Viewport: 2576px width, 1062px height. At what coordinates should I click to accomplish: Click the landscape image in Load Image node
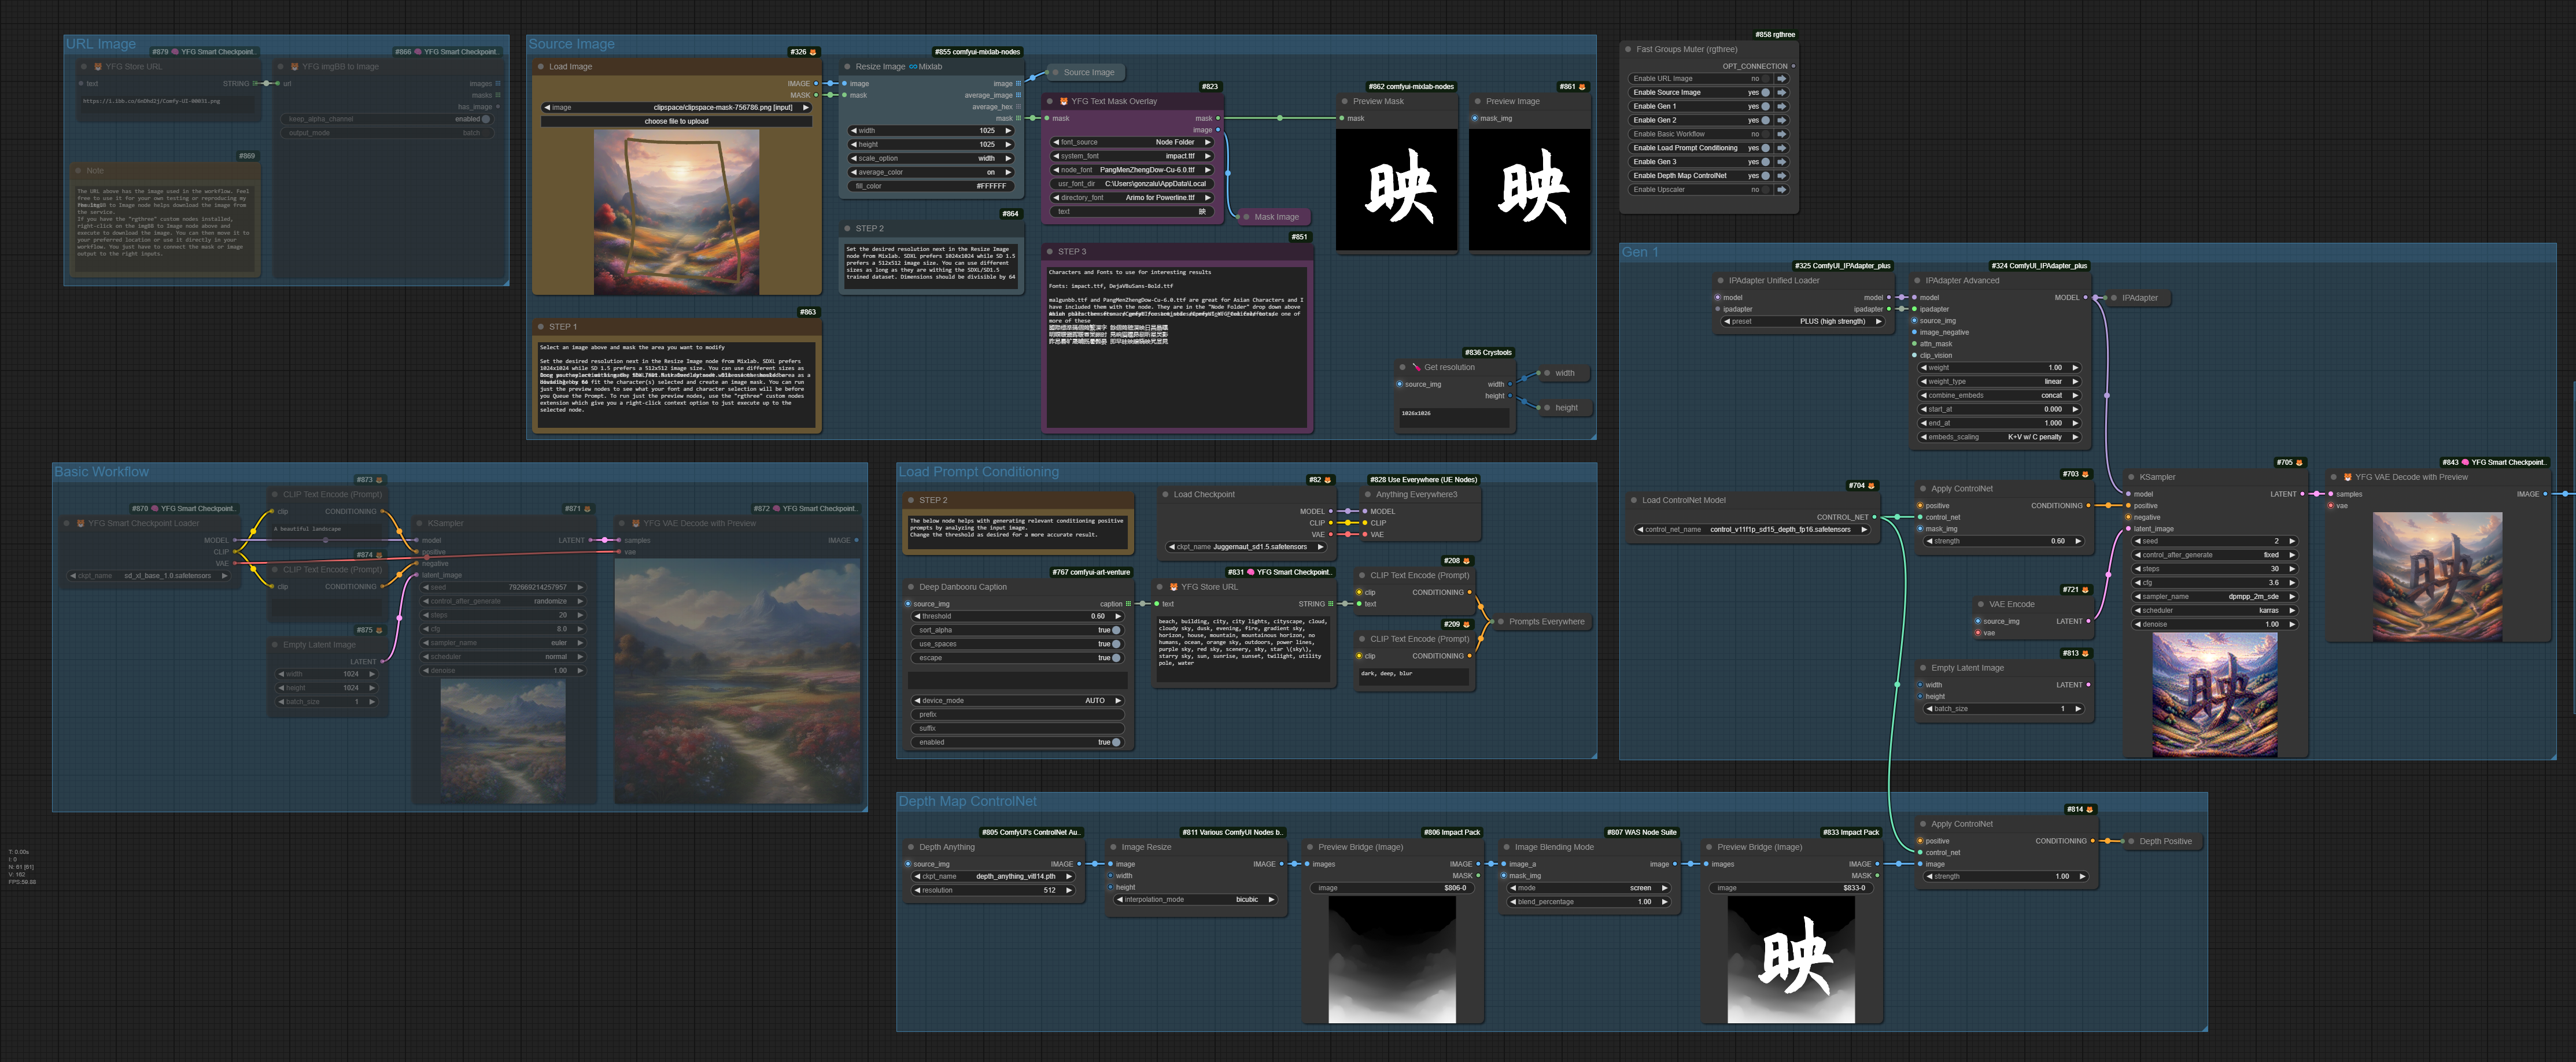click(677, 212)
